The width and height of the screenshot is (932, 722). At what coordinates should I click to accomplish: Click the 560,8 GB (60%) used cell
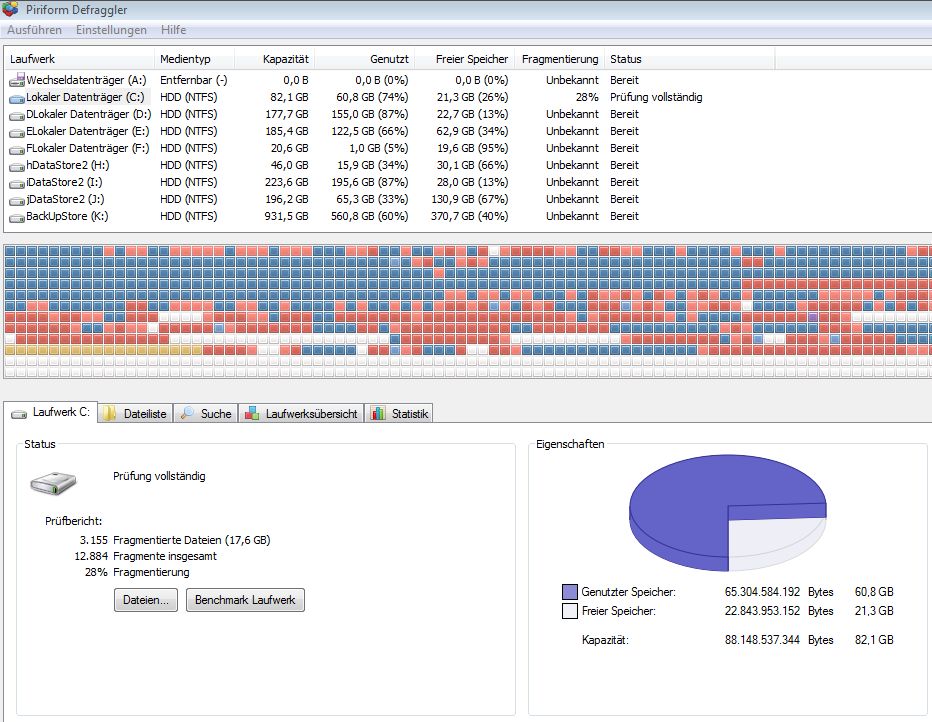[x=370, y=216]
